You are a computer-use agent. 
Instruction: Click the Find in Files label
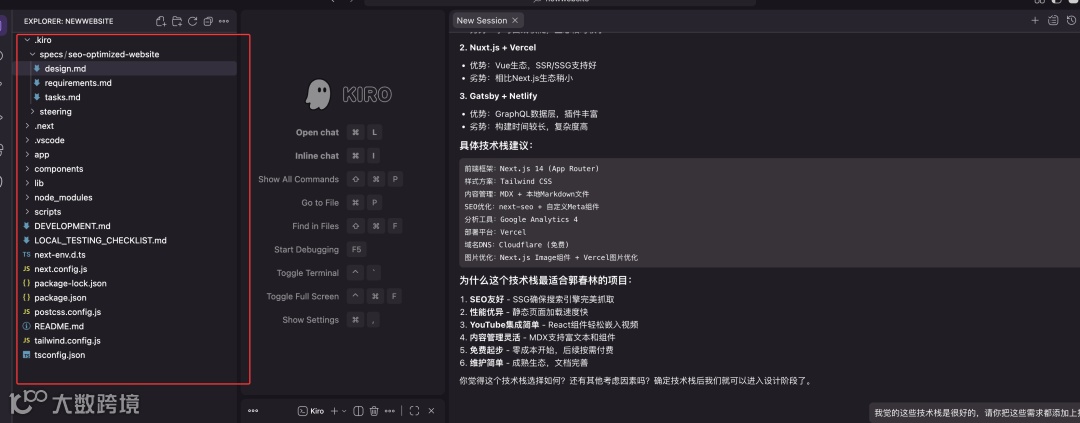click(315, 226)
